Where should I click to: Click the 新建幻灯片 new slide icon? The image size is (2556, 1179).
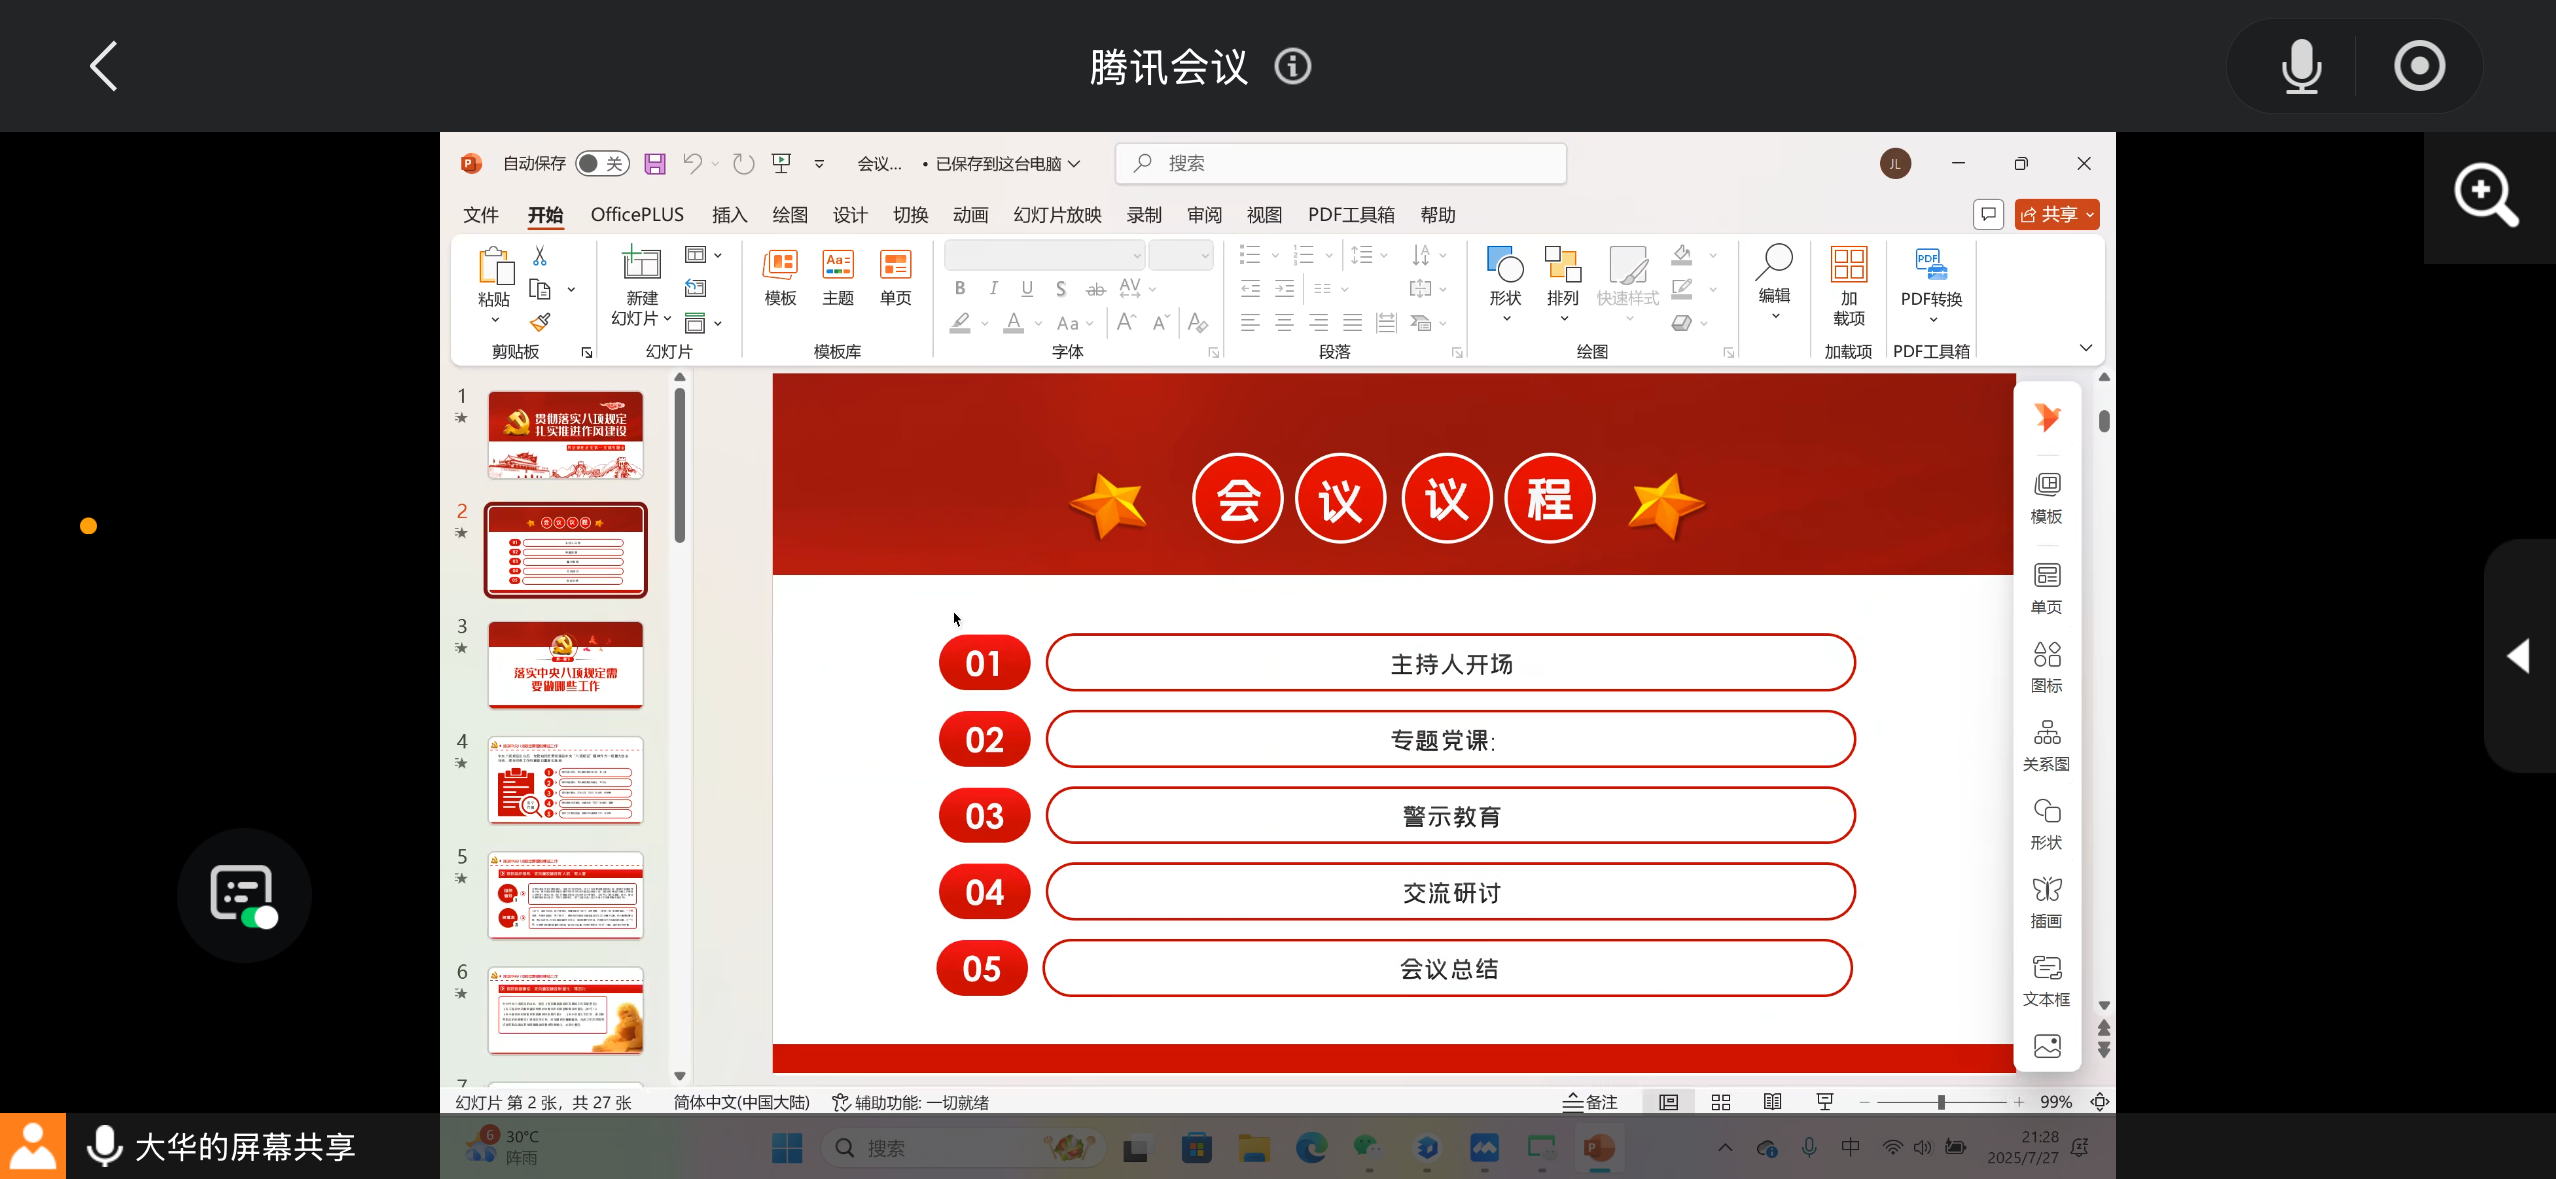pyautogui.click(x=641, y=266)
